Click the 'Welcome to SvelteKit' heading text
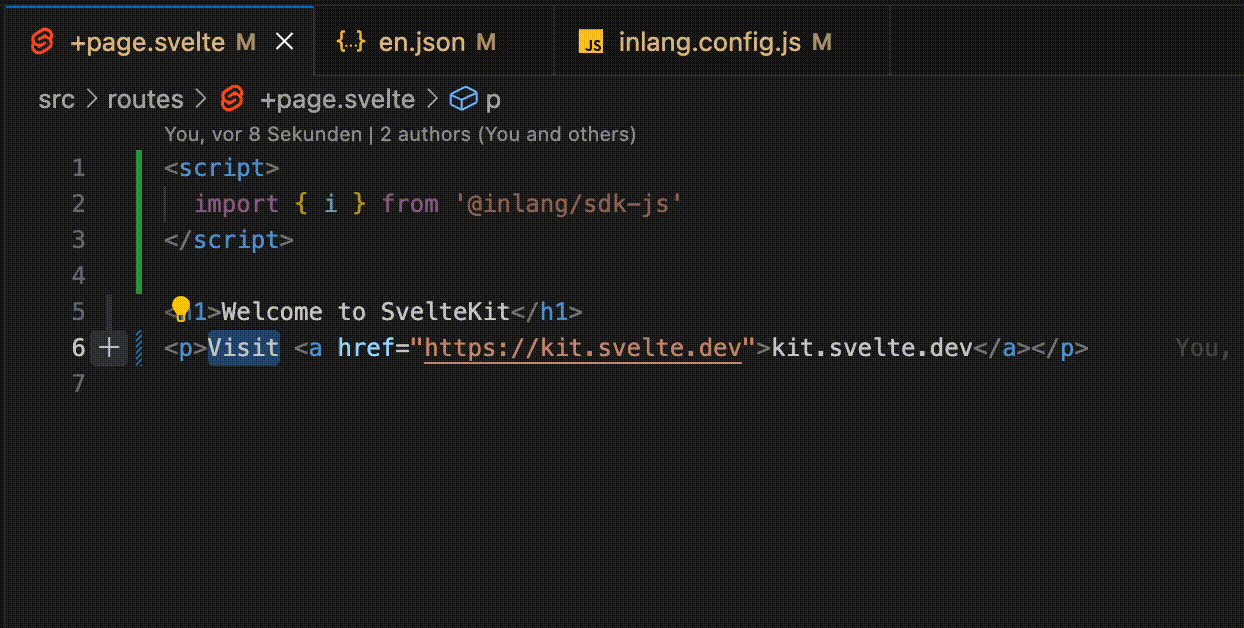This screenshot has height=628, width=1244. click(x=366, y=312)
